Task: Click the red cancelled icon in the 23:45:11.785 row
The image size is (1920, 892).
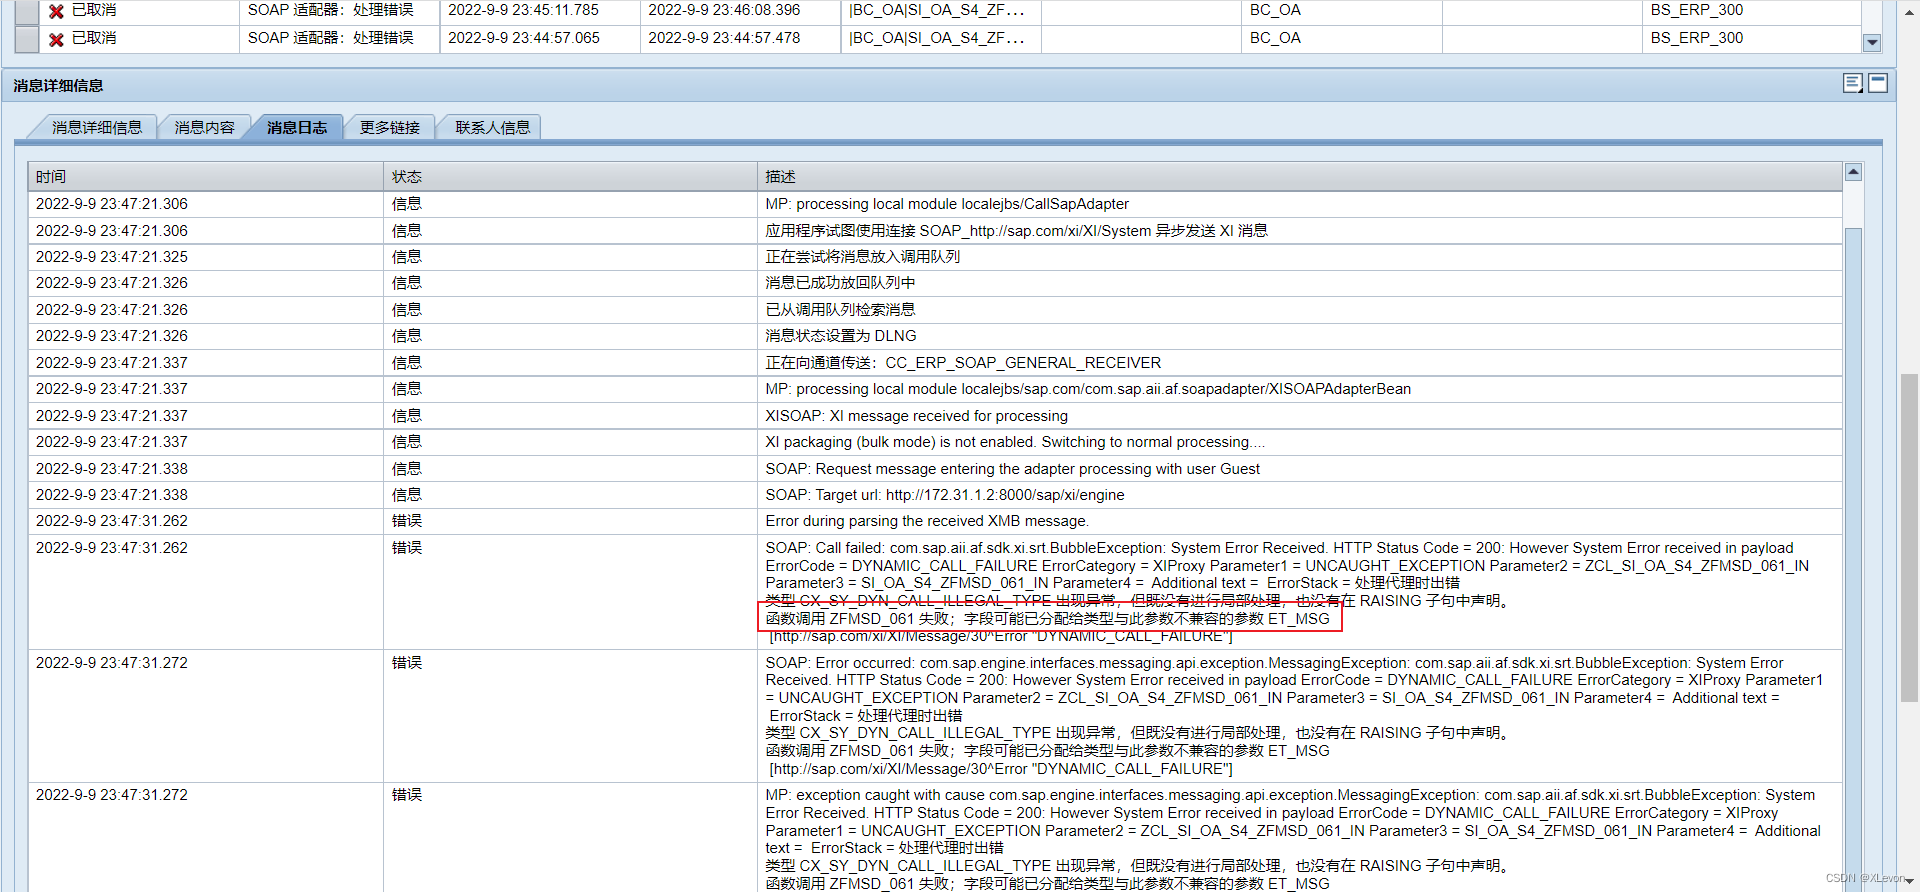Action: tap(57, 11)
